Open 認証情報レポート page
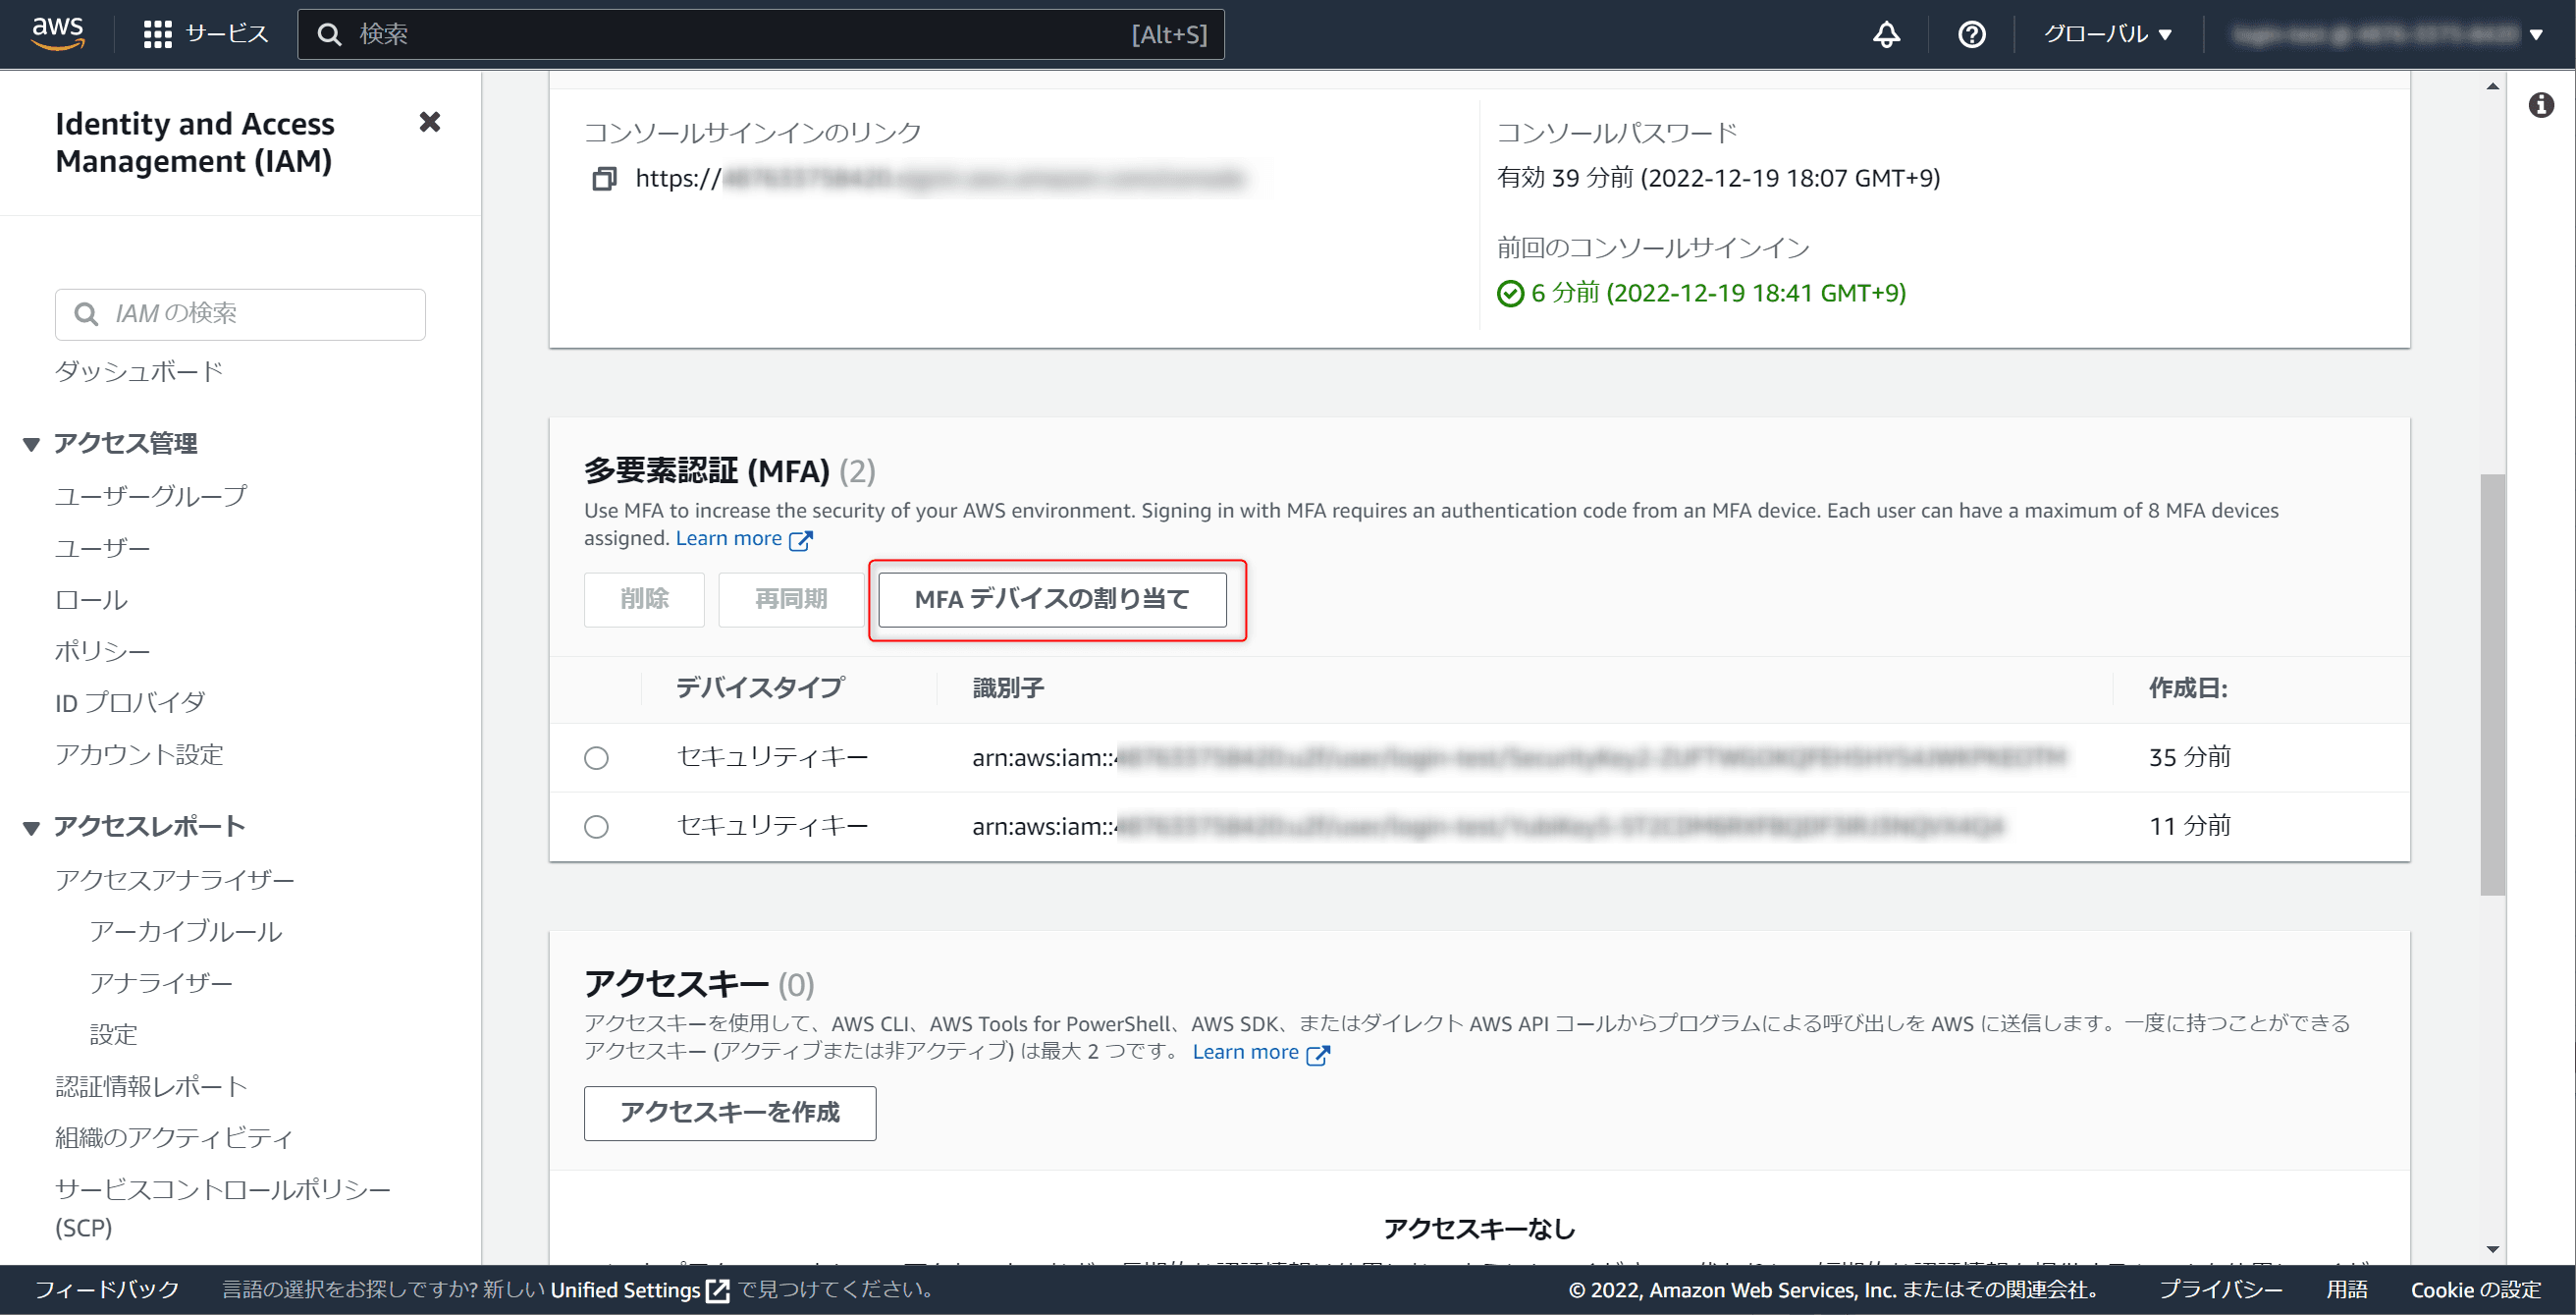The image size is (2576, 1315). tap(151, 1086)
